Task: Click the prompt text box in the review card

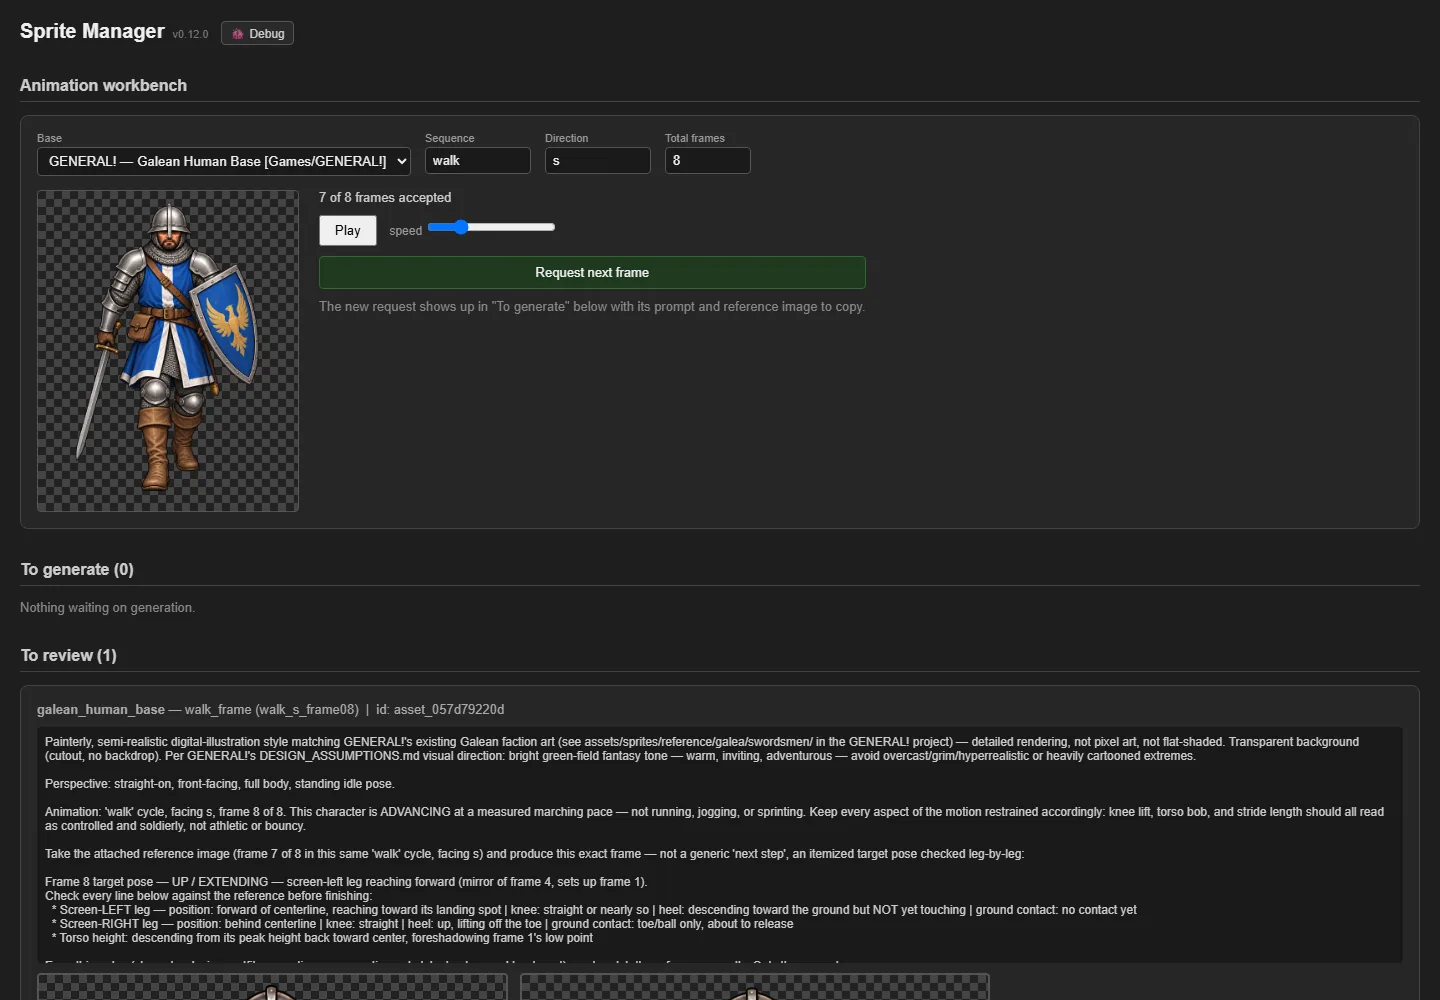Action: coord(720,845)
